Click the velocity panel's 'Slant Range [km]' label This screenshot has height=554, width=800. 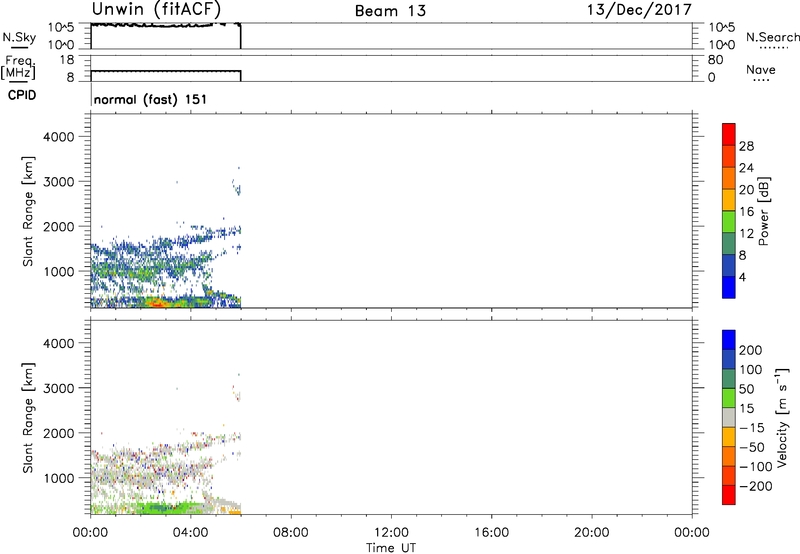28,418
